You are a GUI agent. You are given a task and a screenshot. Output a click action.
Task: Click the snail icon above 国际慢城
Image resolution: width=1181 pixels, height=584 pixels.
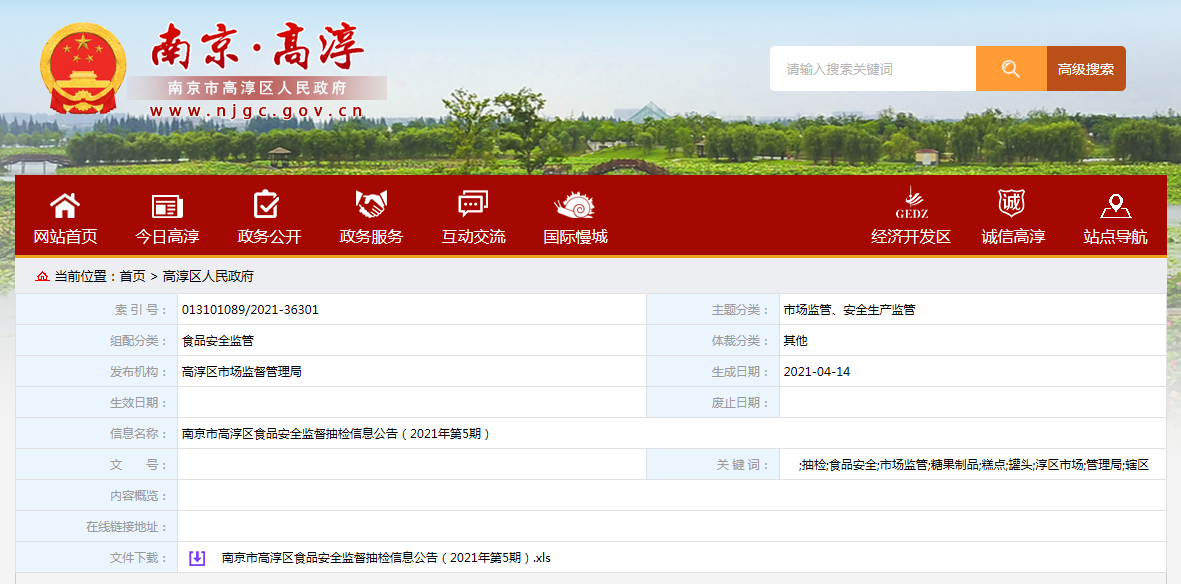575,205
